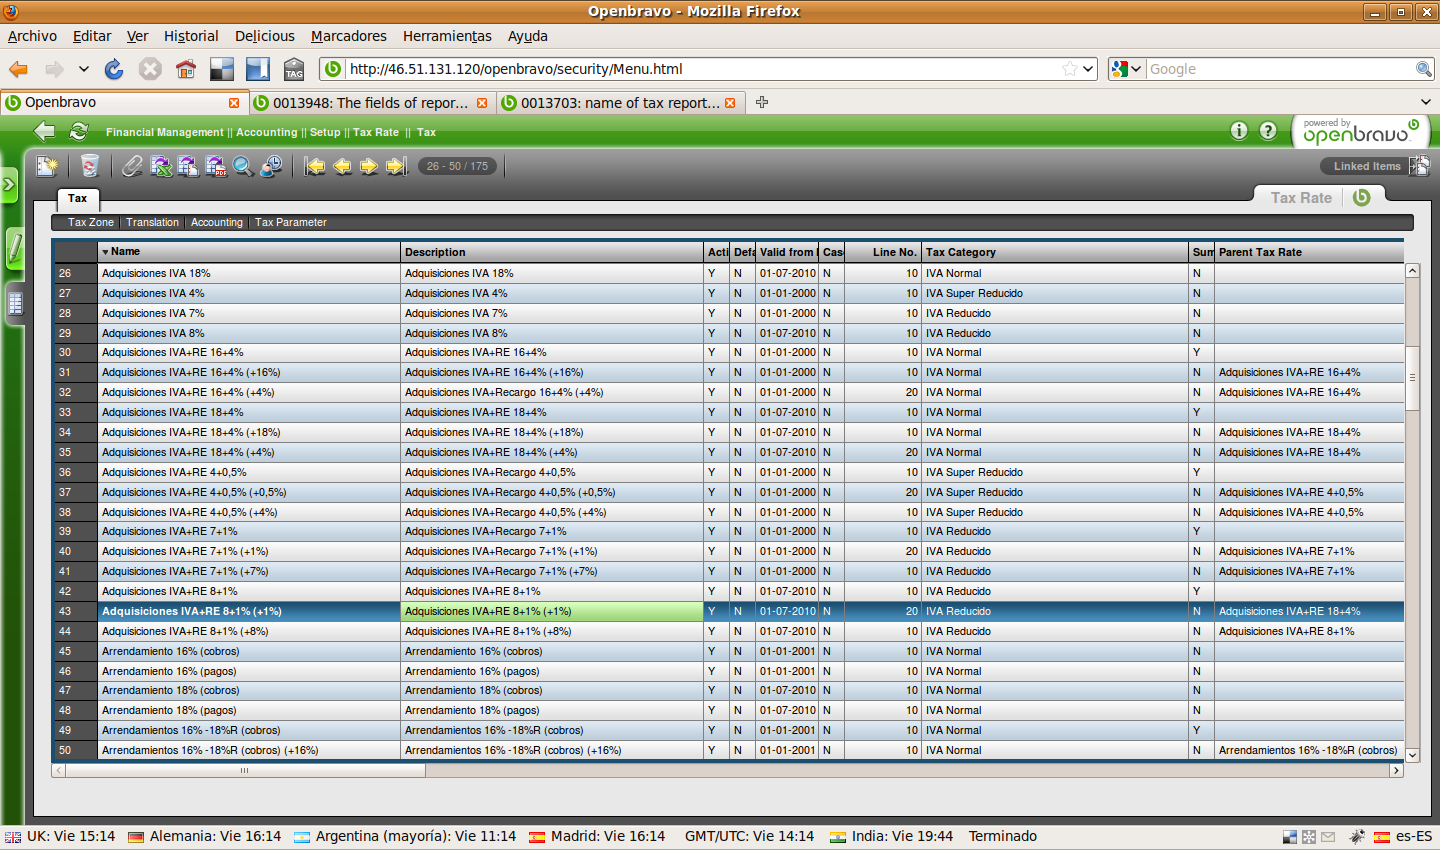Reload the page in the Firefox toolbar
Viewport: 1440px width, 850px height.
[x=114, y=69]
